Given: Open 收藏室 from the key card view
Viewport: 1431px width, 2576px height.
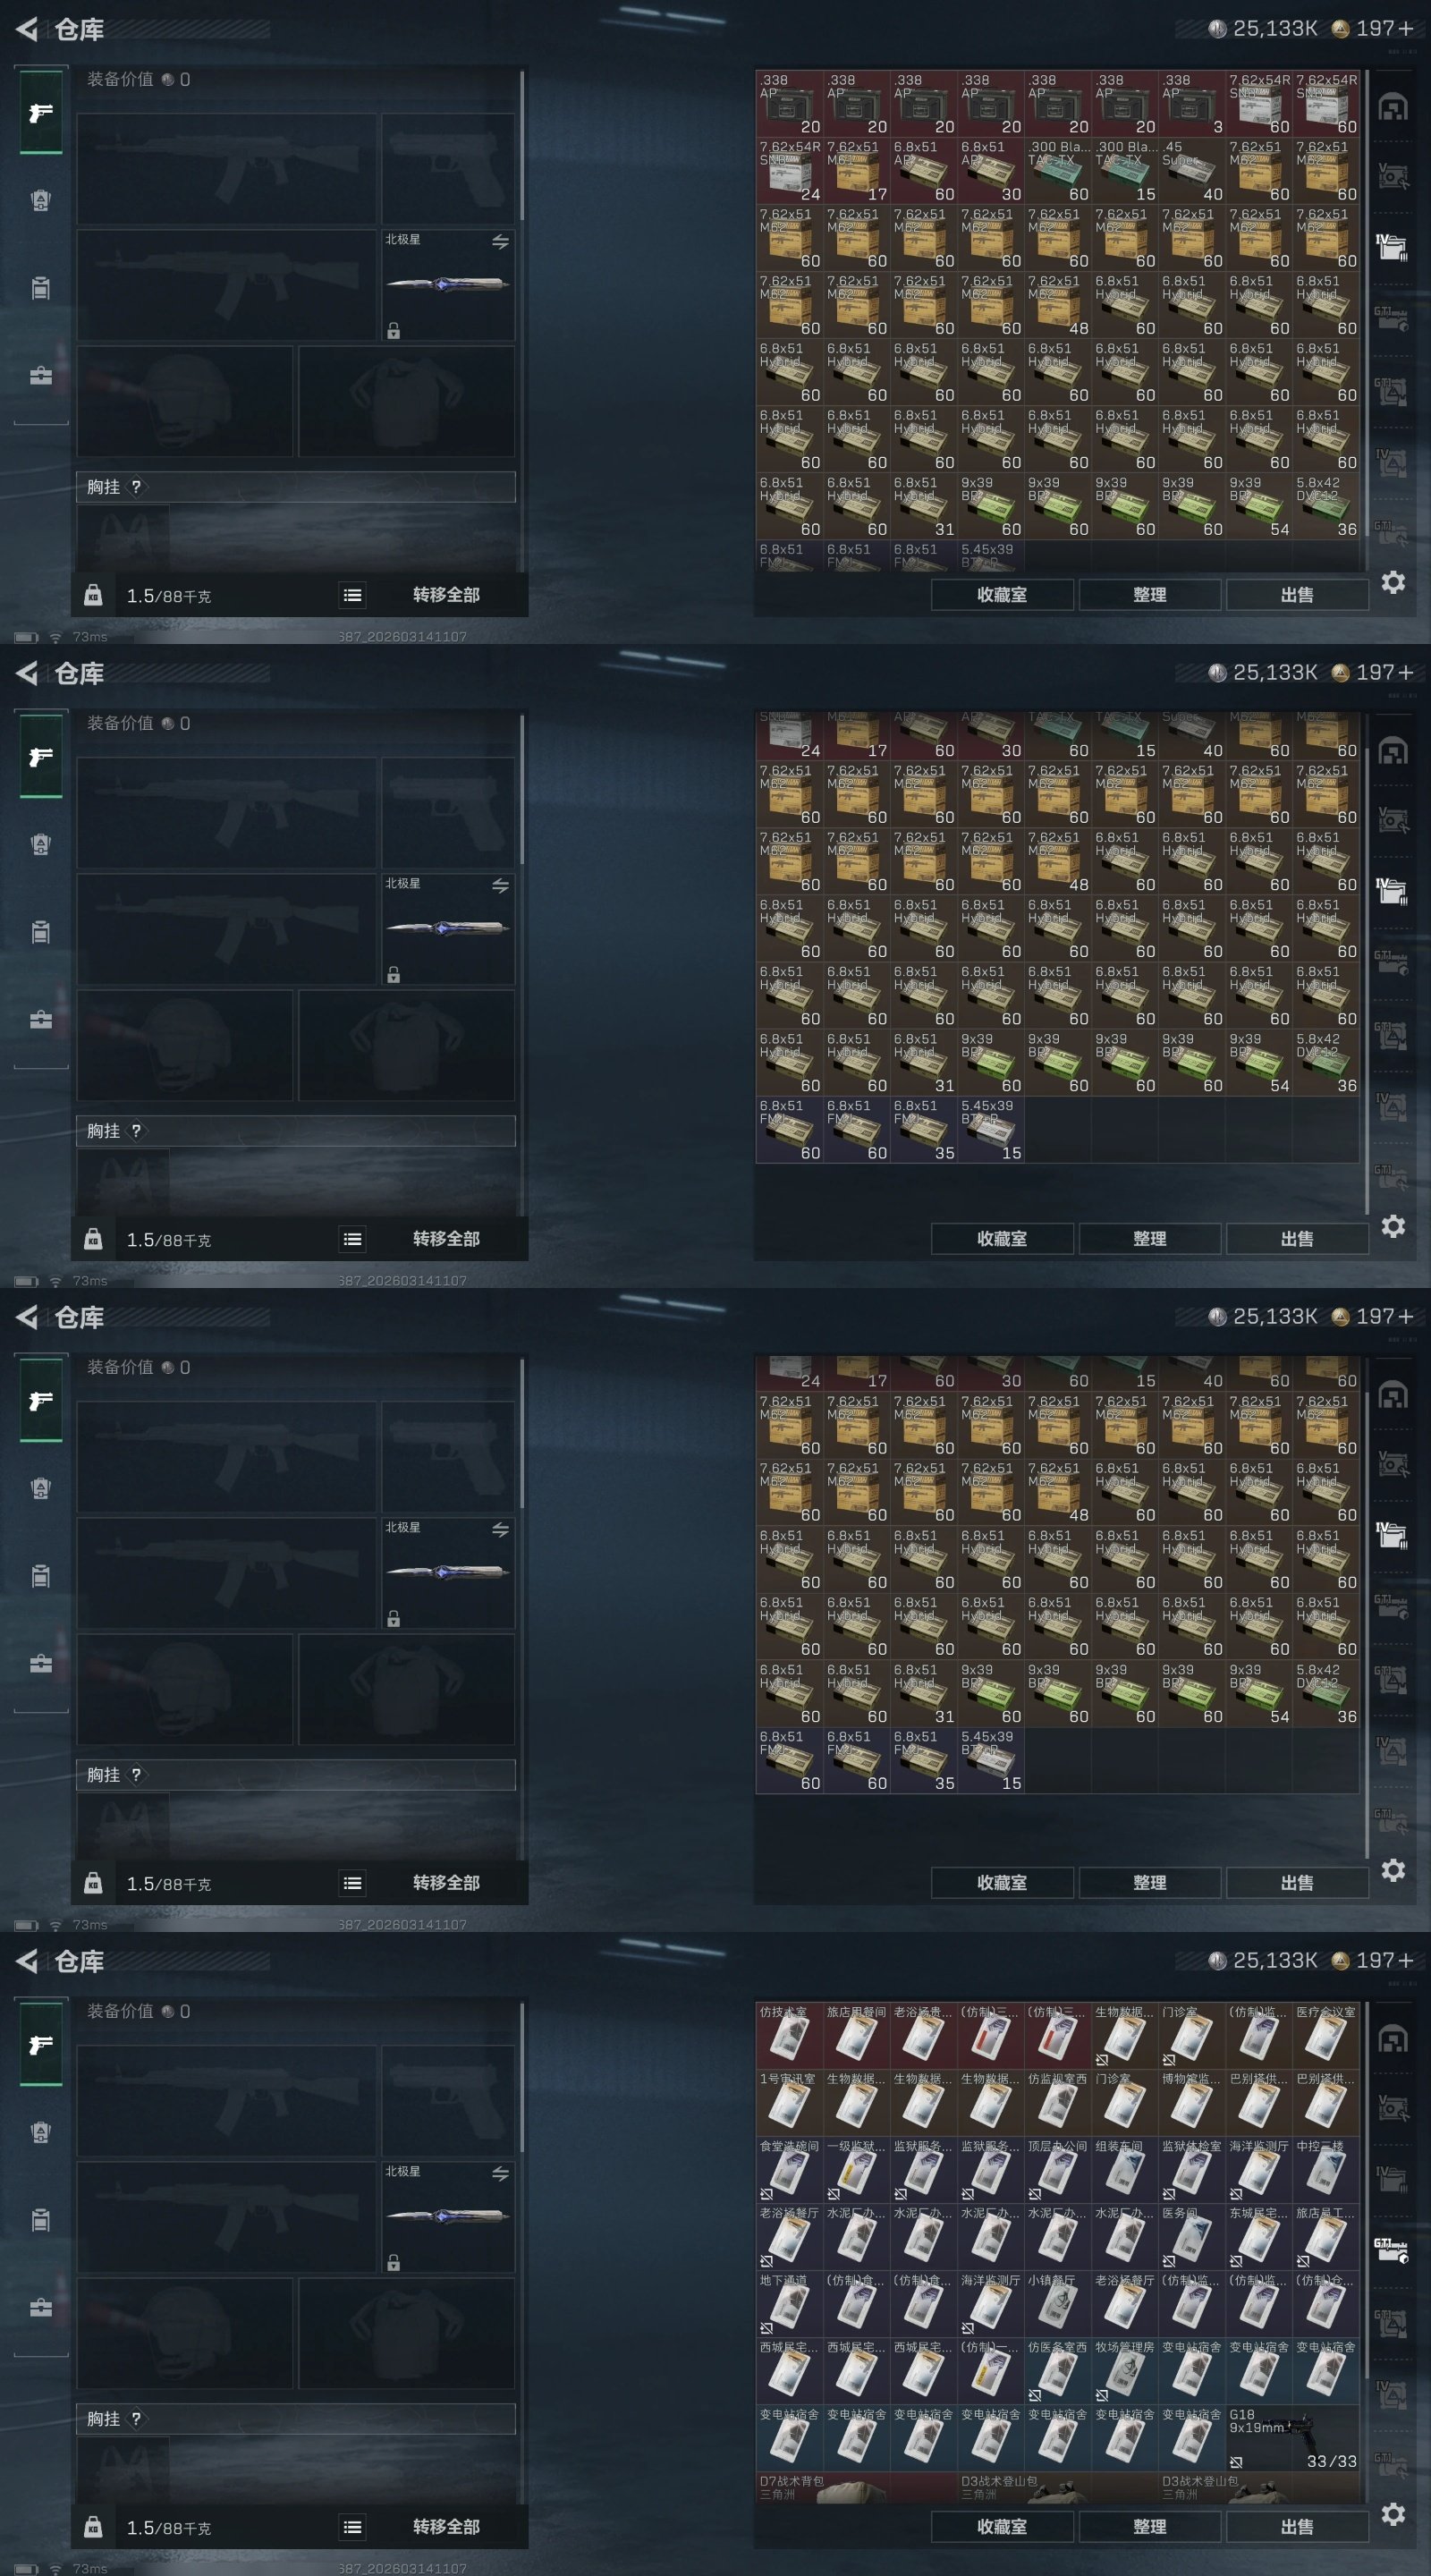Looking at the screenshot, I should click(1002, 2527).
